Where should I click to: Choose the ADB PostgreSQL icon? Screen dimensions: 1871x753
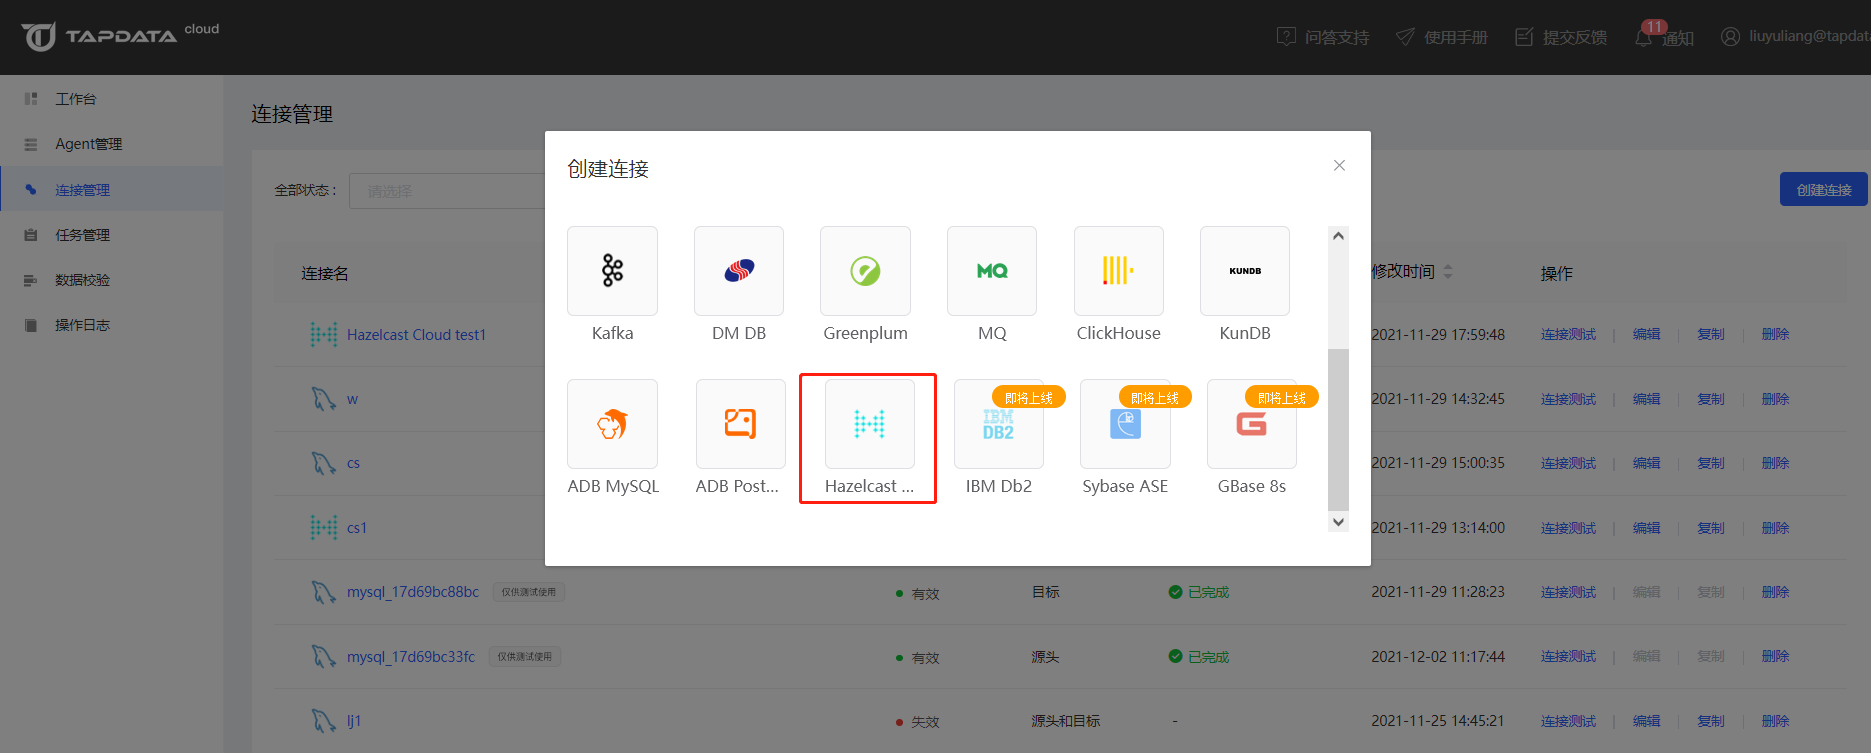tap(740, 424)
